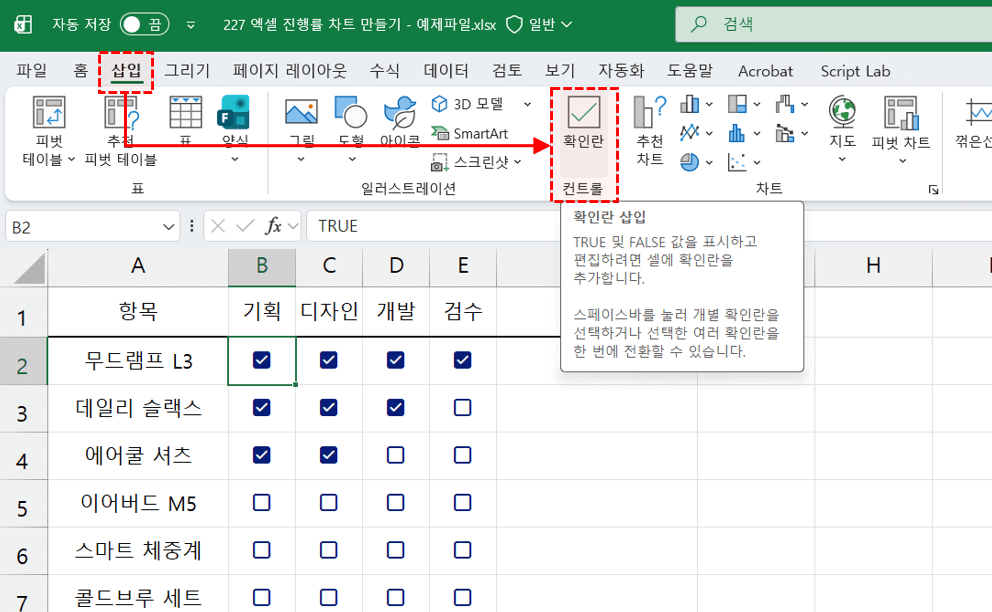Check 검수 checkbox for 데일리 슬랙스
The height and width of the screenshot is (612, 992).
coord(462,408)
